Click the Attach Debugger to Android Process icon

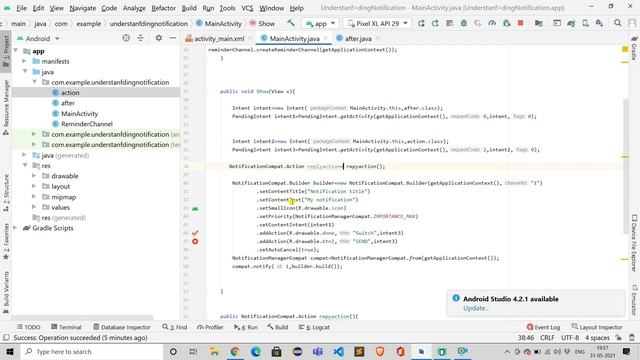tap(507, 23)
